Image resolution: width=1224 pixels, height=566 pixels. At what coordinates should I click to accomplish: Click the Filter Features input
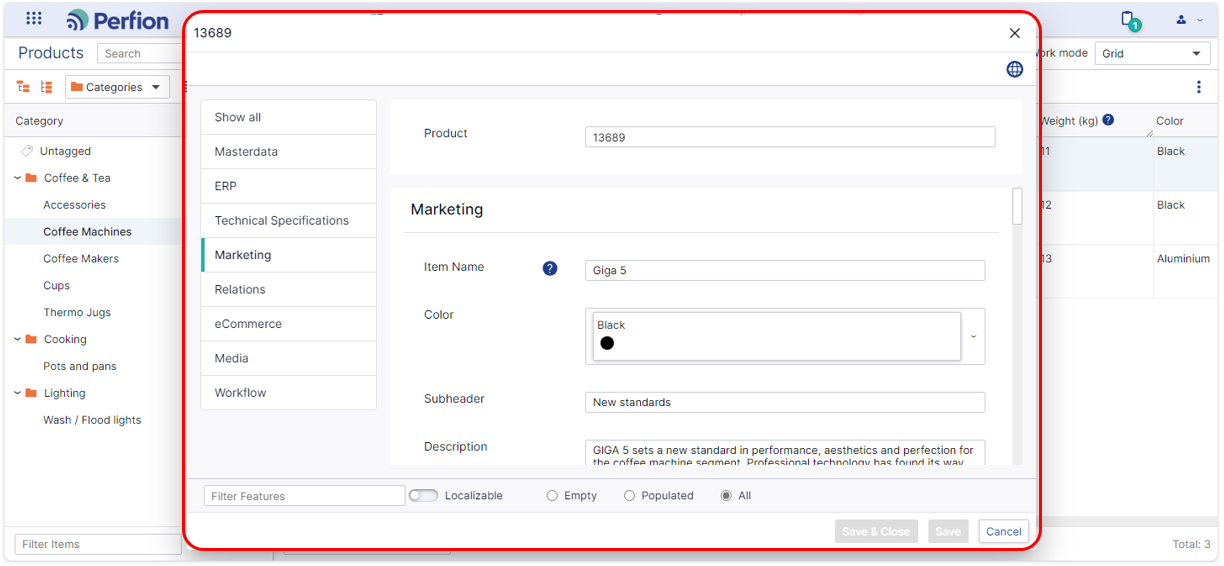(x=304, y=496)
